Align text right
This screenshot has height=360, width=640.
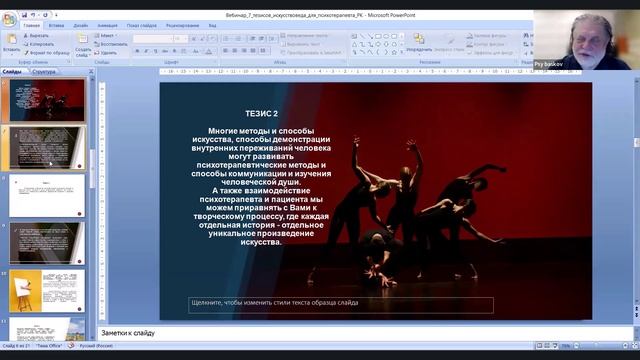244,51
